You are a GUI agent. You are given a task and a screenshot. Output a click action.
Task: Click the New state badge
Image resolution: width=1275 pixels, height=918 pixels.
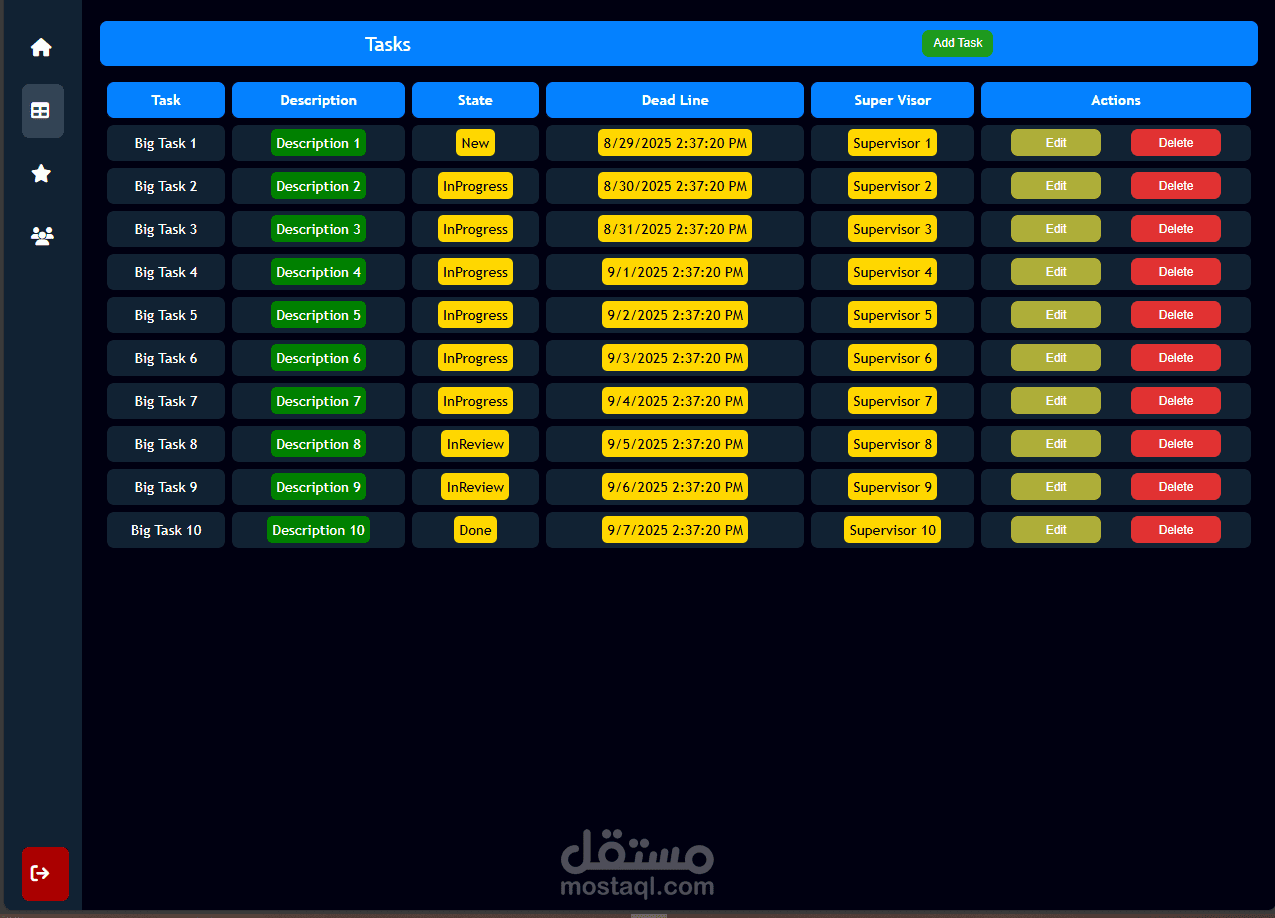[475, 143]
